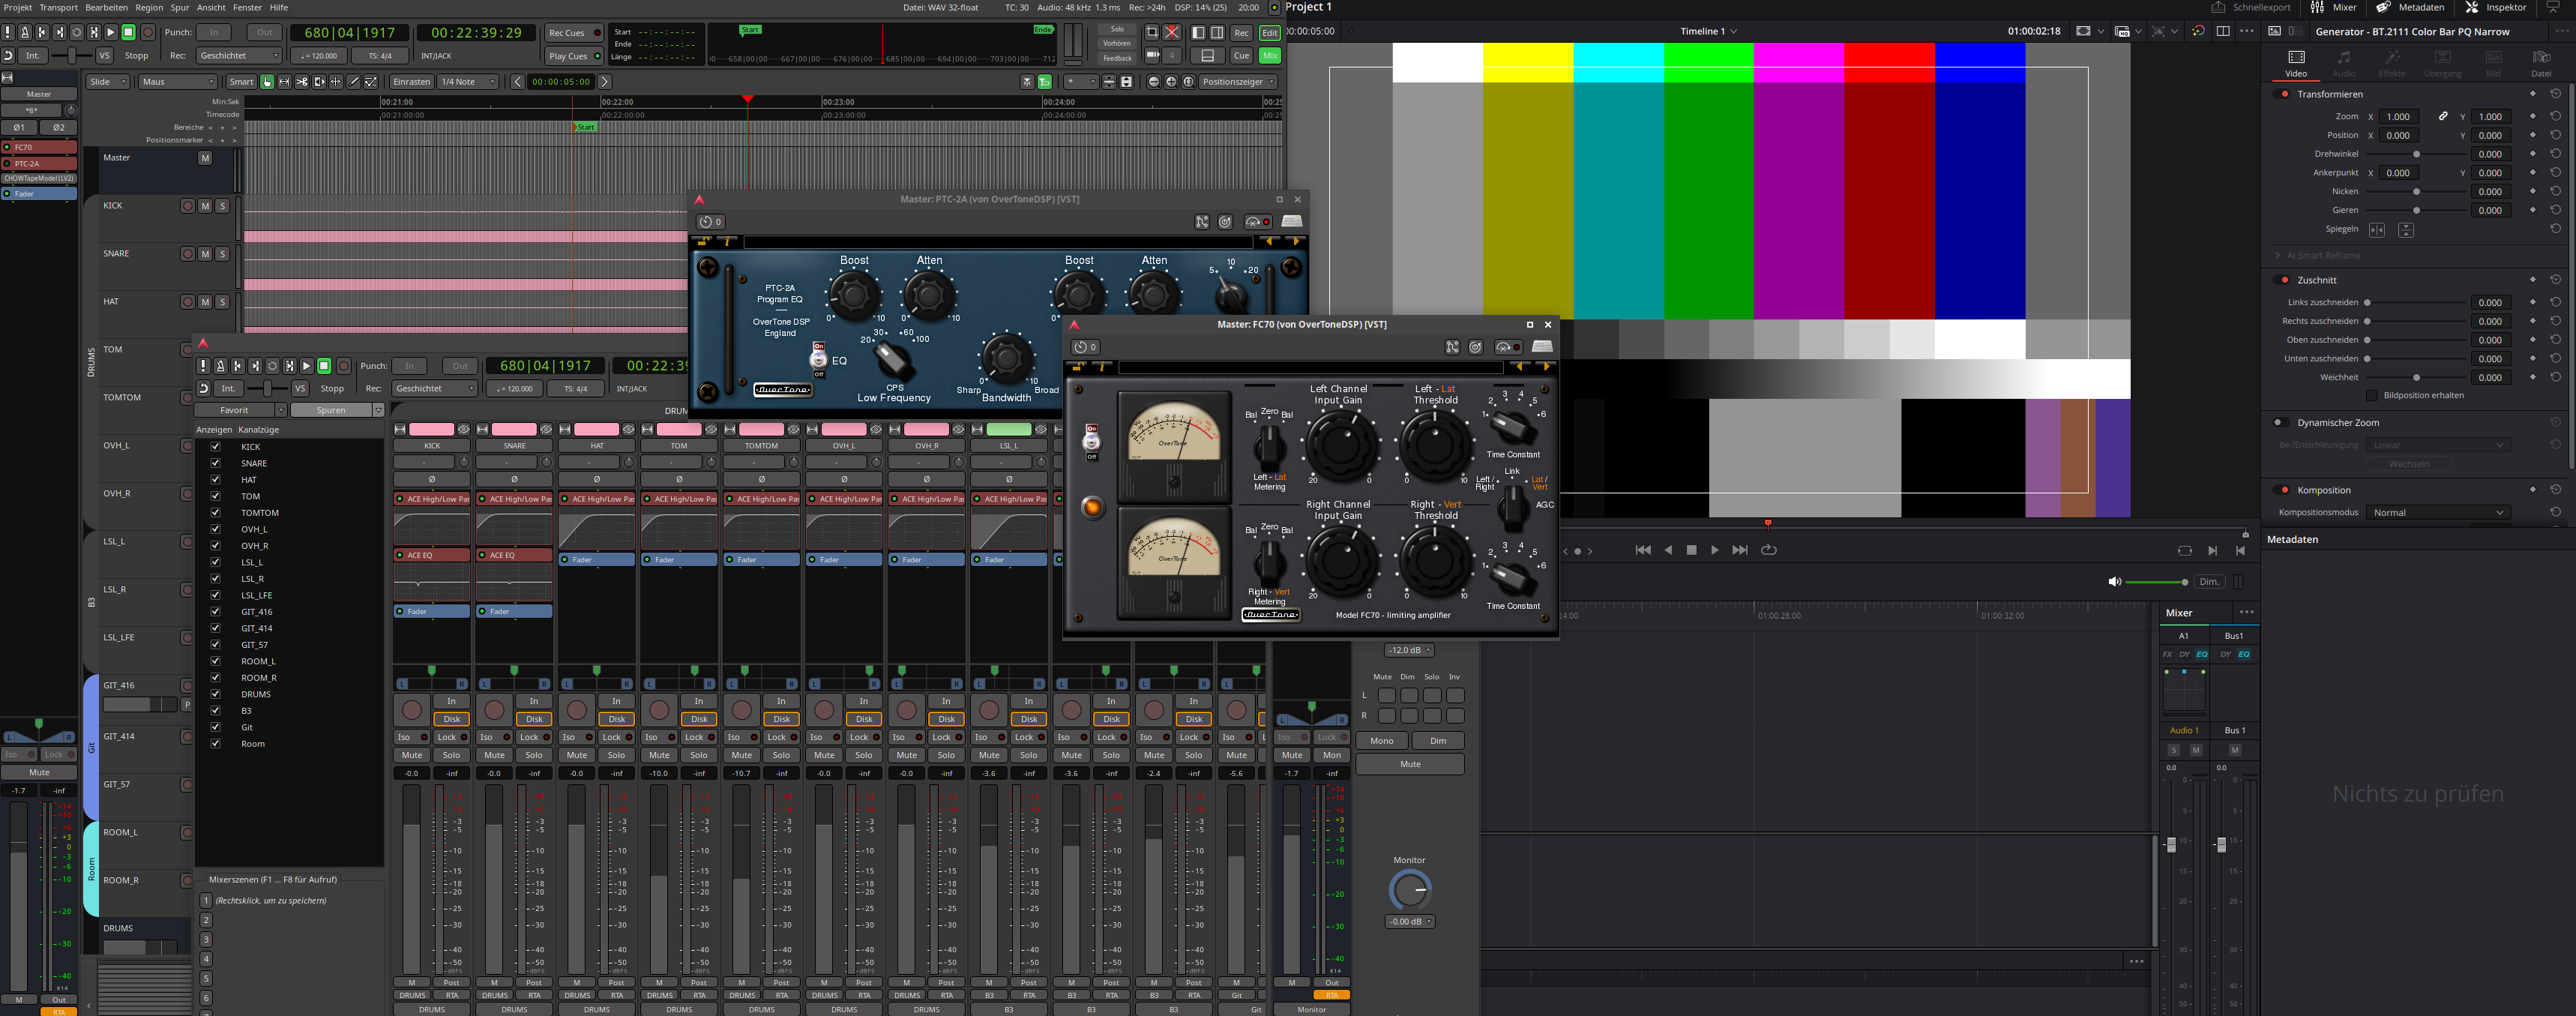Toggle the Zuschnitt enable switch
The width and height of the screenshot is (2576, 1016).
(2283, 280)
